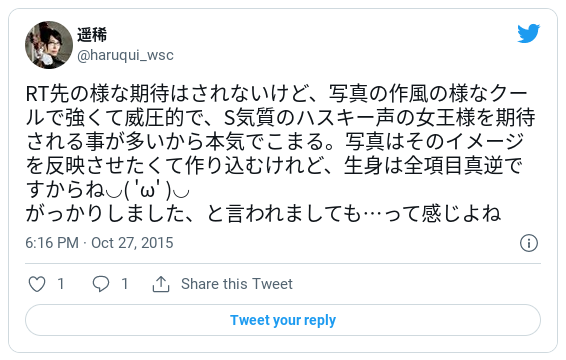
Task: Click the tweet line beginning がっかりしました
Action: 263,214
